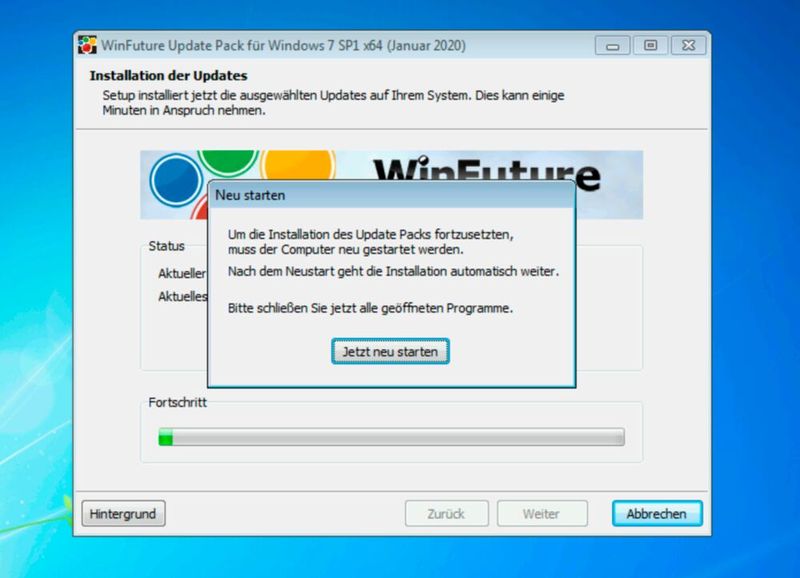Close the setup window with the X button
The width and height of the screenshot is (800, 578).
(x=689, y=44)
